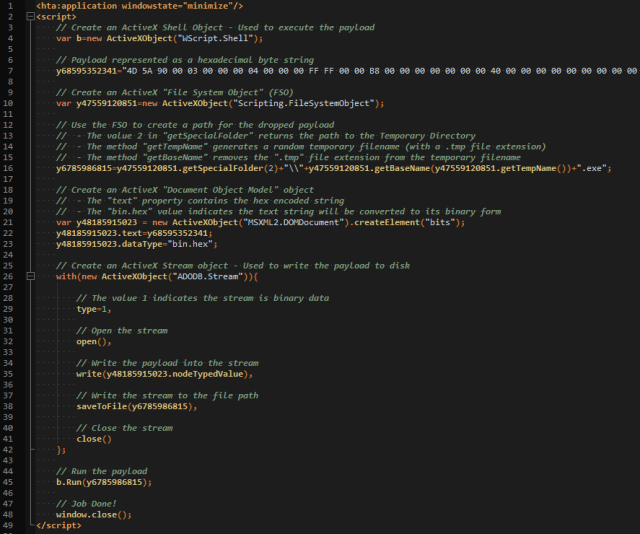Click the getSpecialFolder(2) call
640x534 pixels.
[x=230, y=168]
